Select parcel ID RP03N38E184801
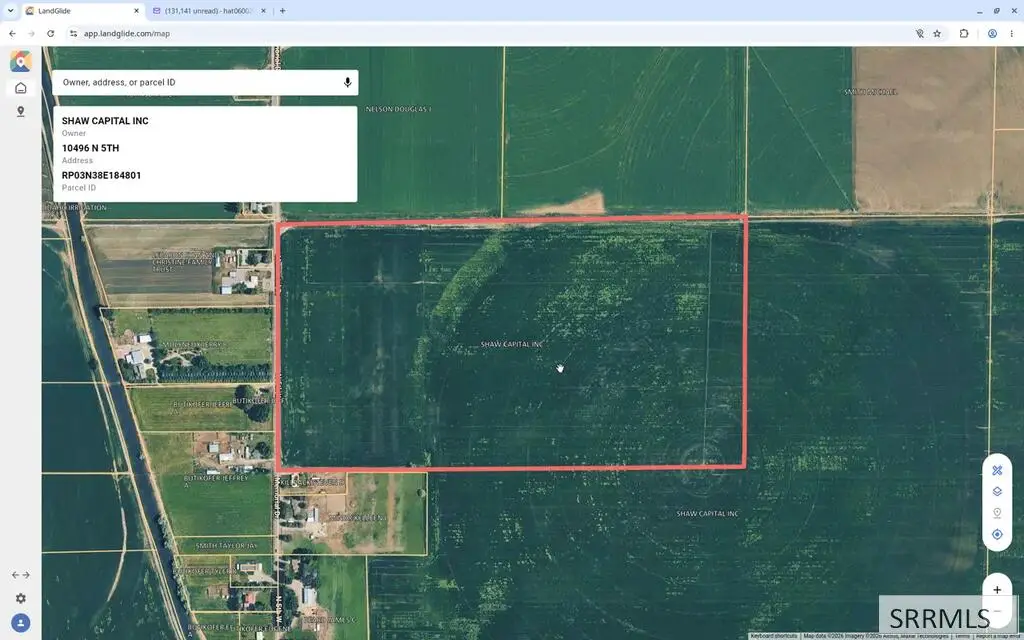 click(x=101, y=176)
